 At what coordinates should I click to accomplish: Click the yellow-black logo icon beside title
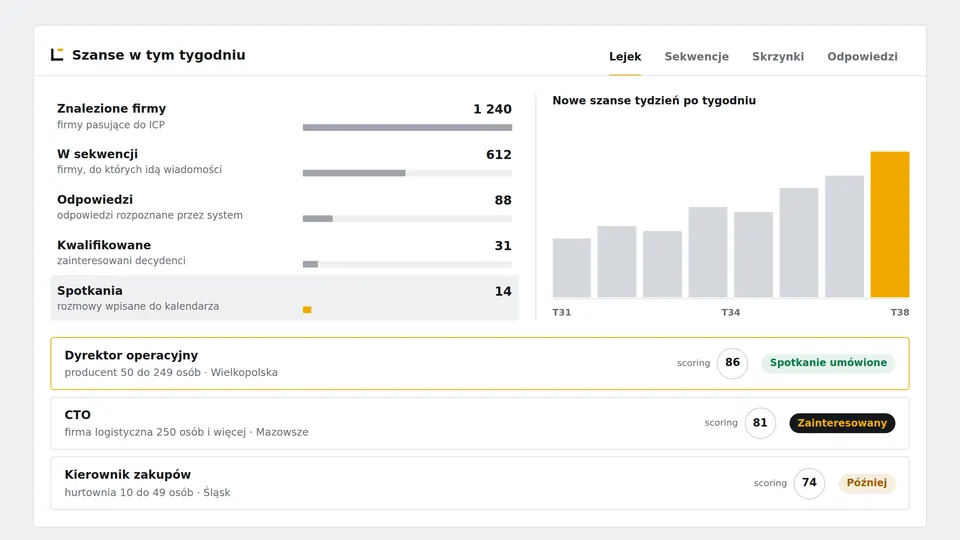pos(57,54)
